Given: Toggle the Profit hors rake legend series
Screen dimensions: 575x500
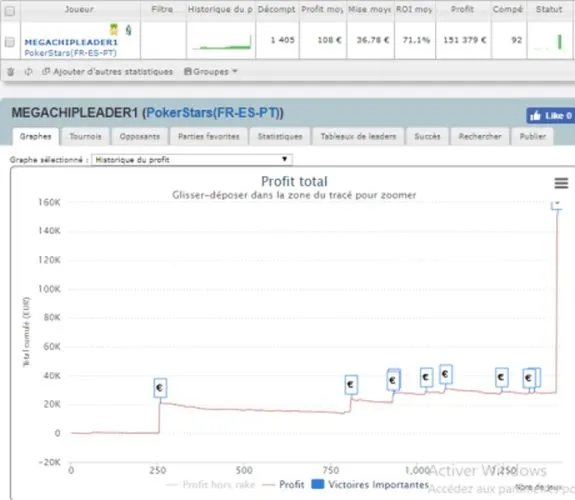Looking at the screenshot, I should point(210,485).
